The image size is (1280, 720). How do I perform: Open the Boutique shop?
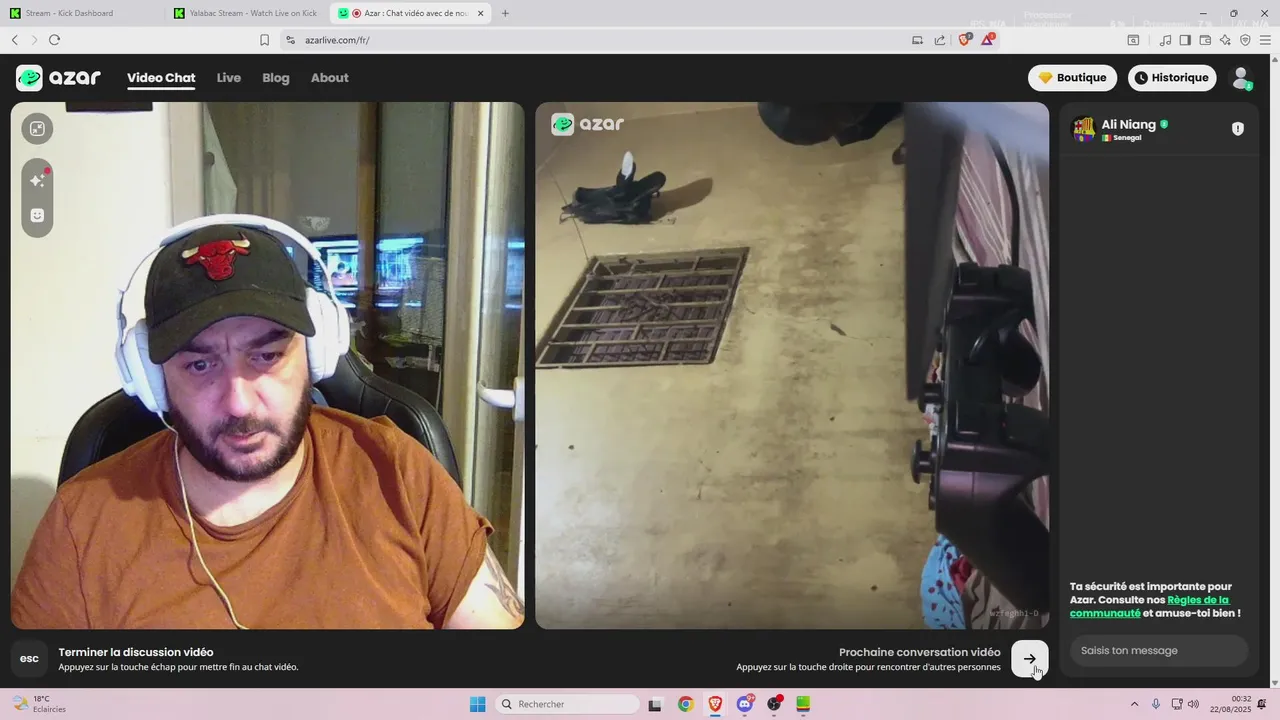(1072, 78)
